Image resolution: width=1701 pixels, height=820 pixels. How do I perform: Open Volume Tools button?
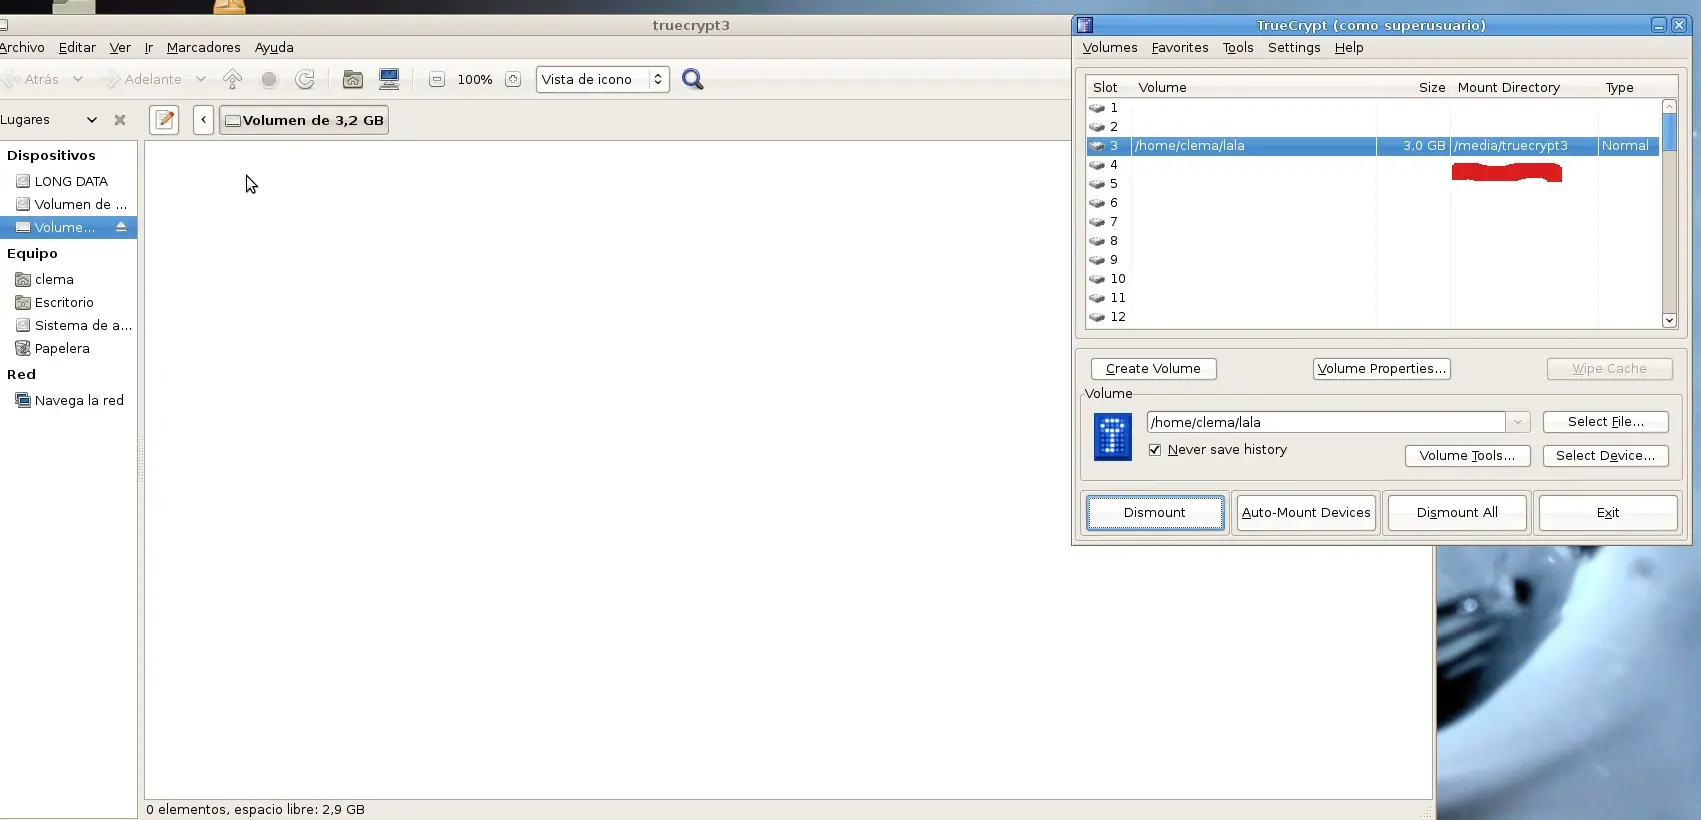click(1467, 455)
